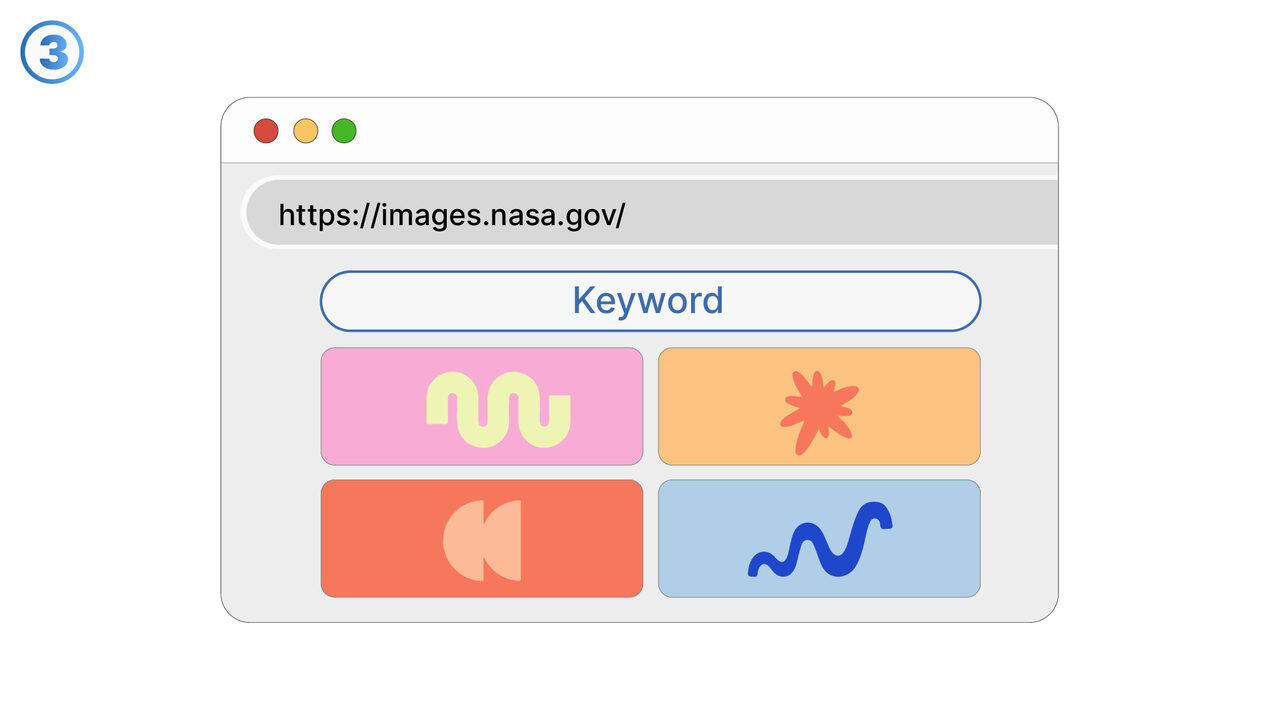Image resolution: width=1279 pixels, height=720 pixels.
Task: Click the blue number 3 step badge
Action: [x=52, y=52]
